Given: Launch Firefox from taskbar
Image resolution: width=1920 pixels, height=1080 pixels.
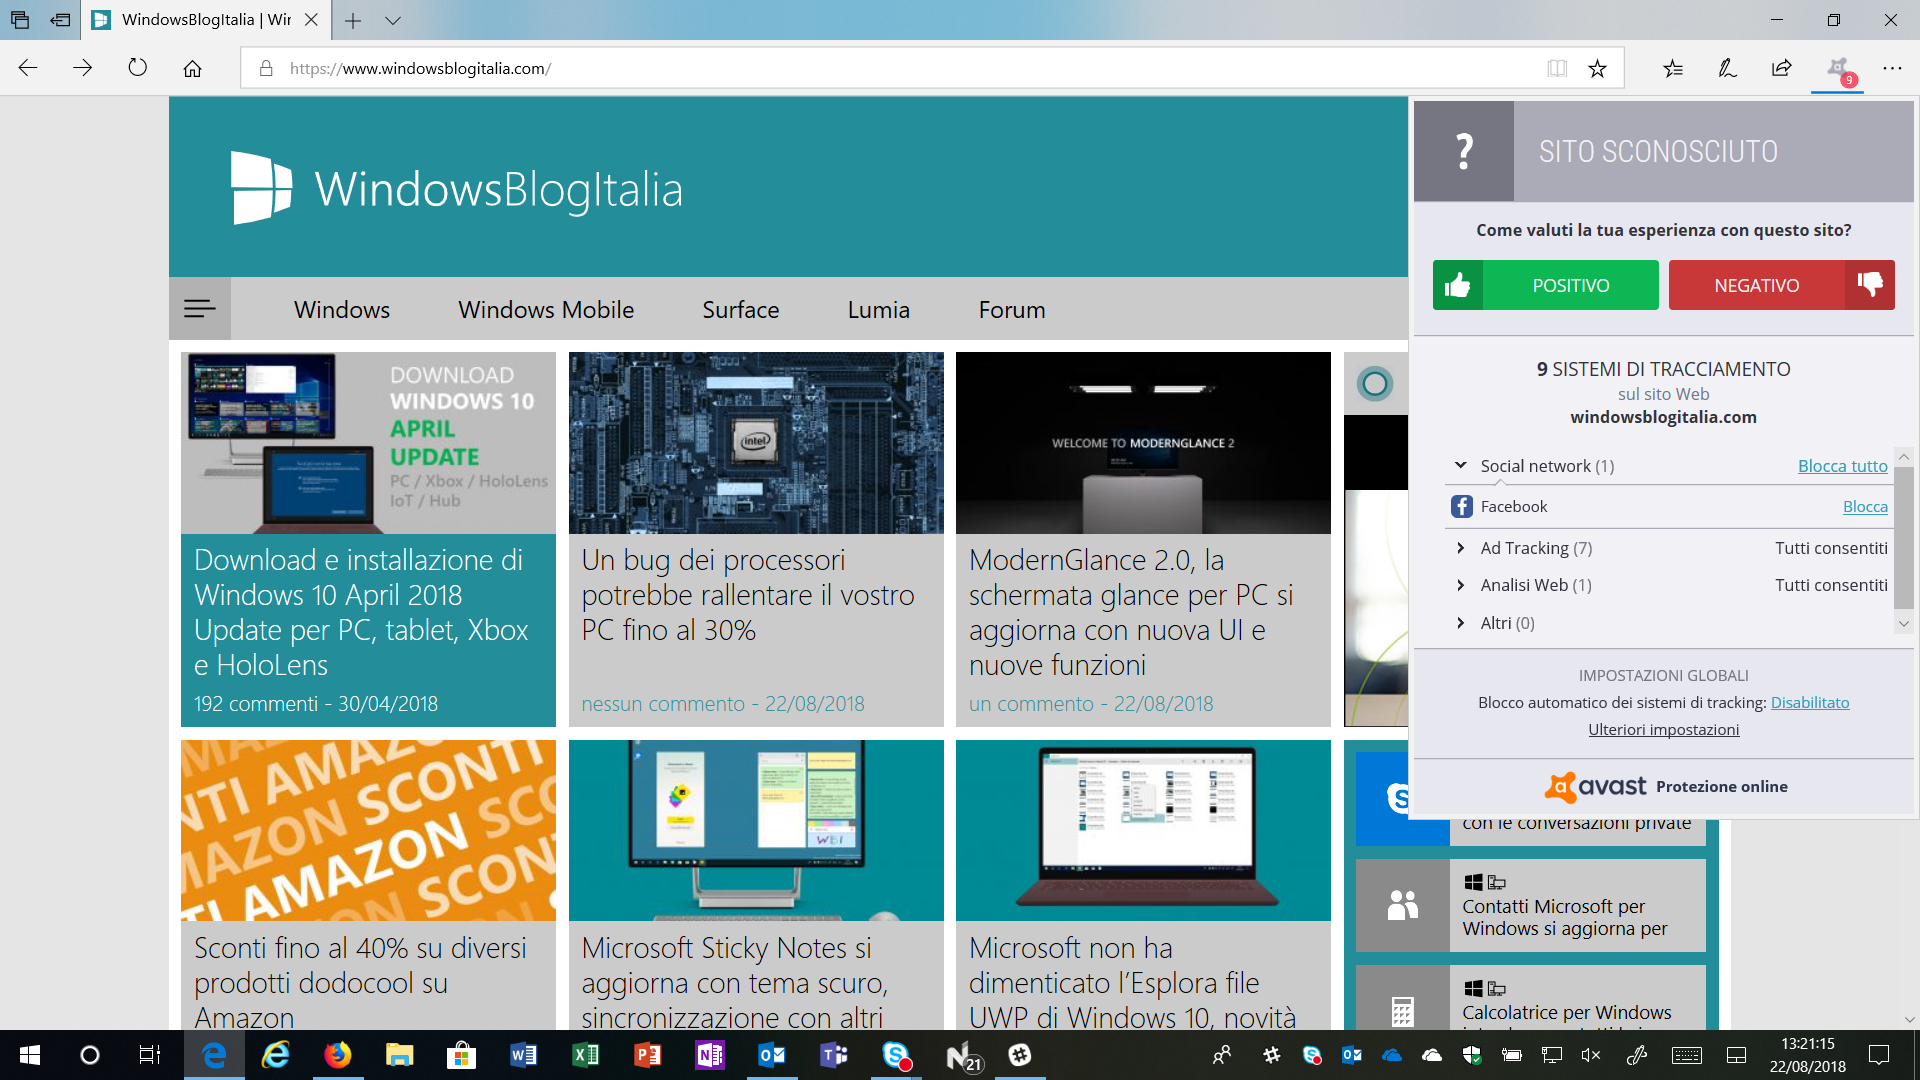Looking at the screenshot, I should 337,1055.
